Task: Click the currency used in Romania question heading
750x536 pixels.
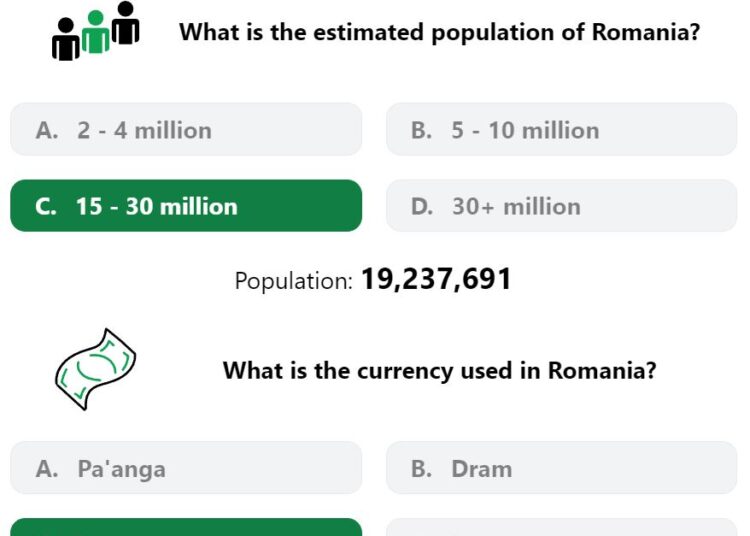Action: 440,371
